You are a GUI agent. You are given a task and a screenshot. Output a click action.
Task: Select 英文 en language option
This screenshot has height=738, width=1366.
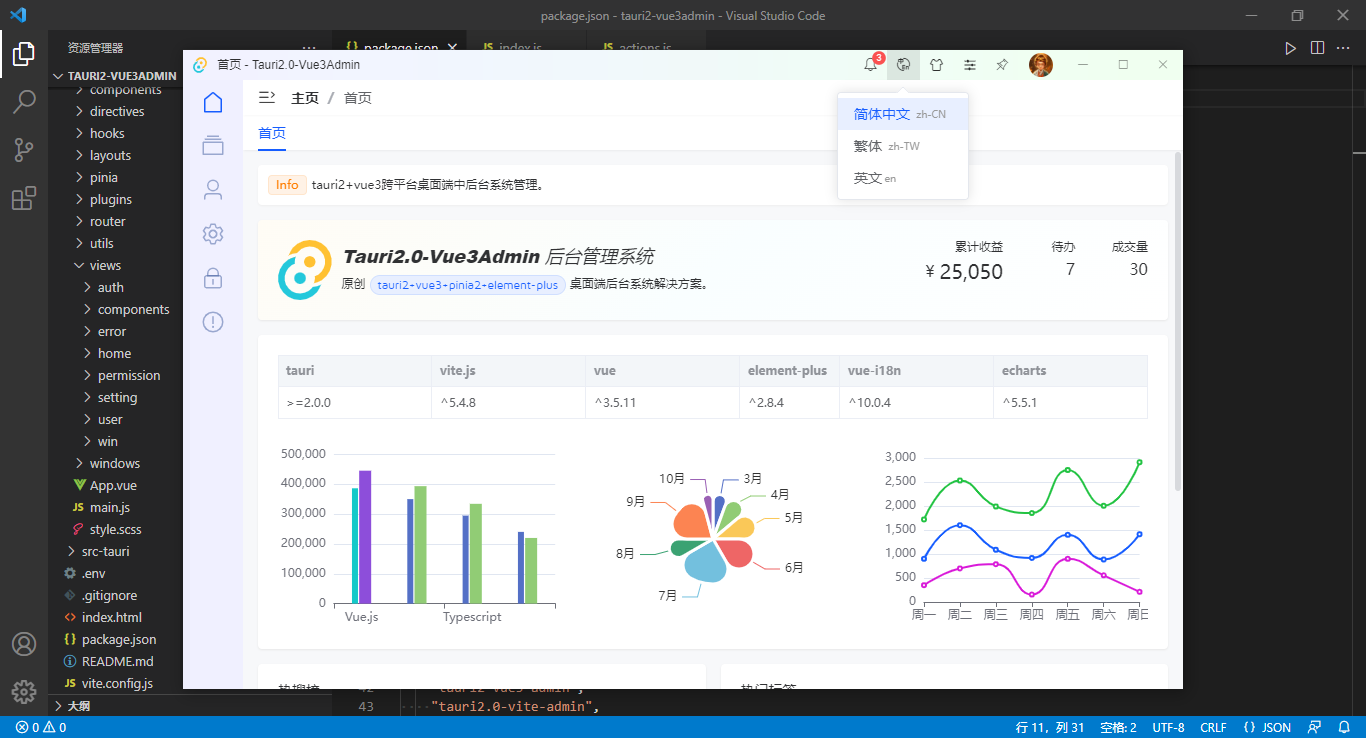[x=903, y=178]
